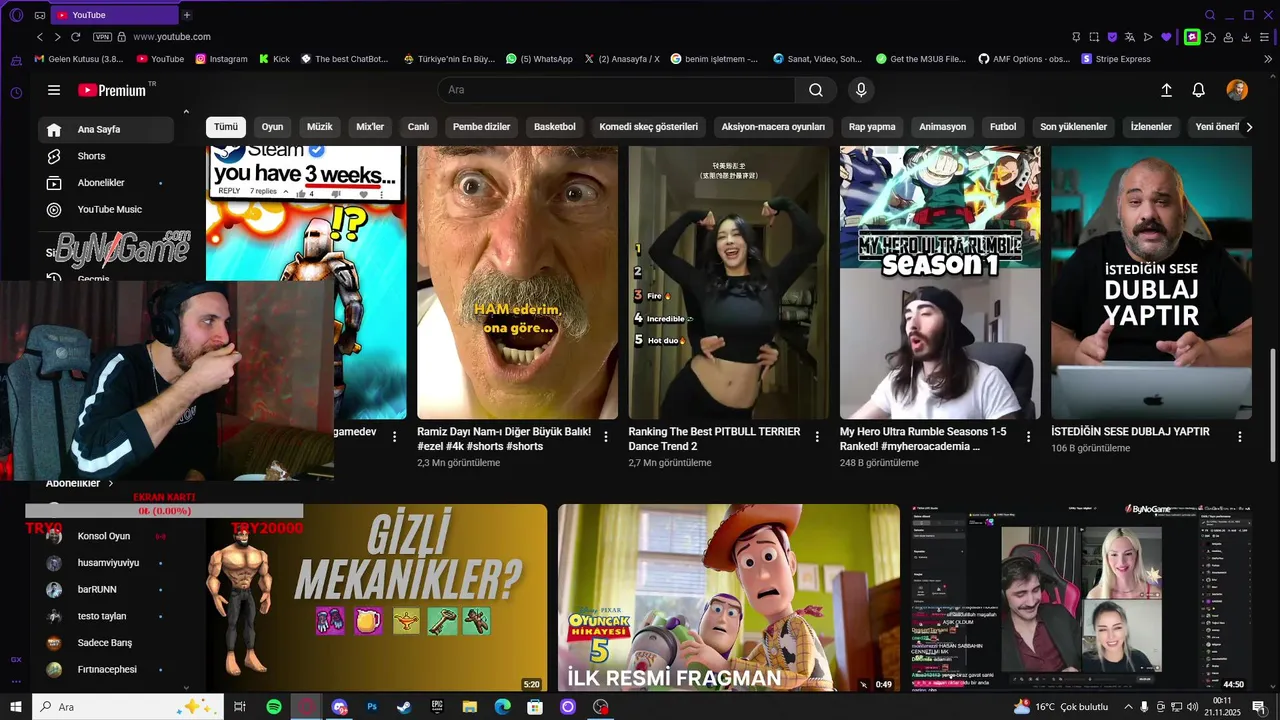Play the İLK RESMİ FRAGMAN Toy Story thumbnail
Viewport: 1280px width, 720px height.
click(x=729, y=598)
